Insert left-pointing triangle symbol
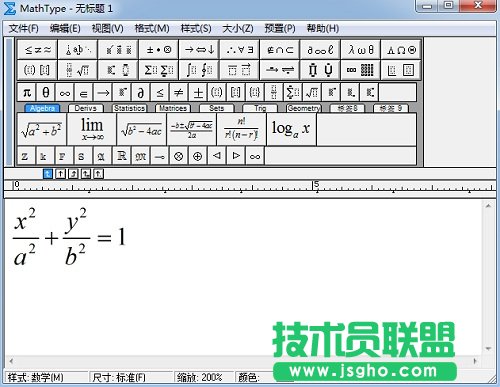The width and height of the screenshot is (500, 387). 217,156
